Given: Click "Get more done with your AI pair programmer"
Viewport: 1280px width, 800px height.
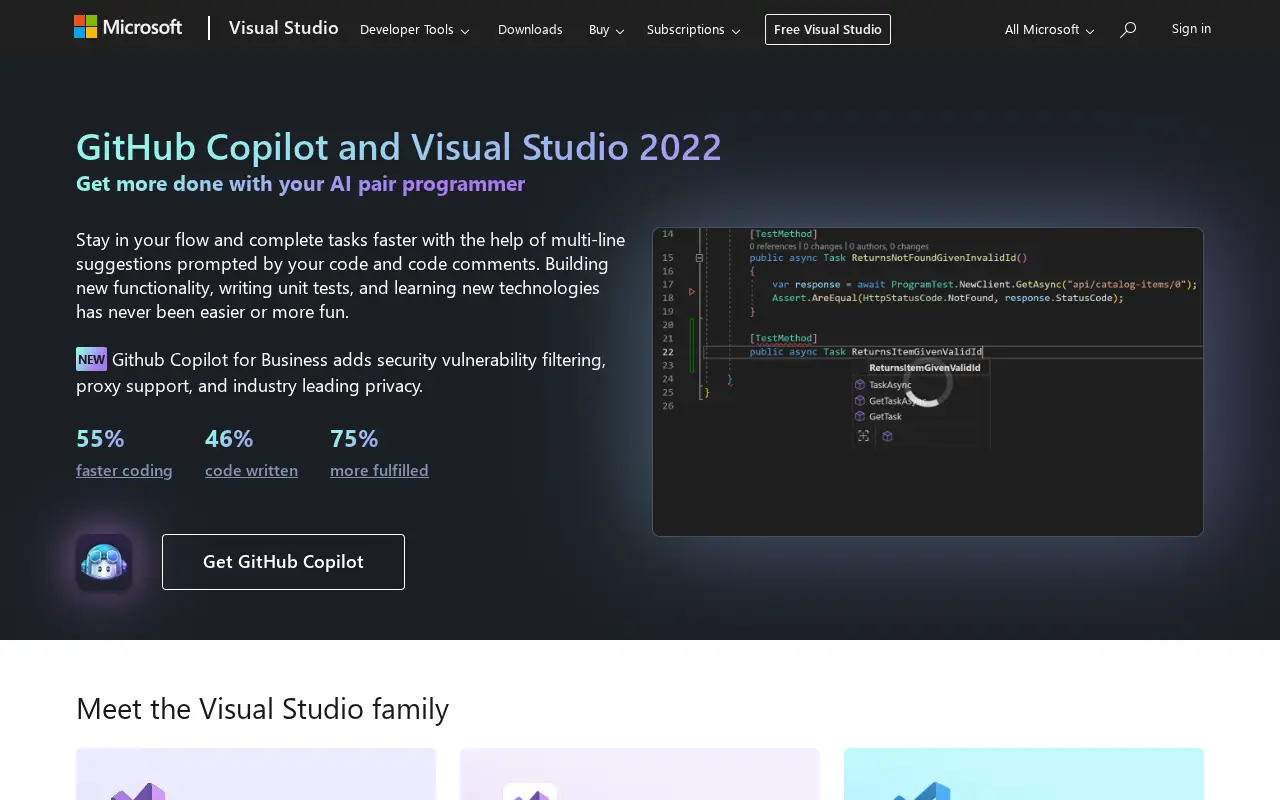Looking at the screenshot, I should pyautogui.click(x=300, y=184).
